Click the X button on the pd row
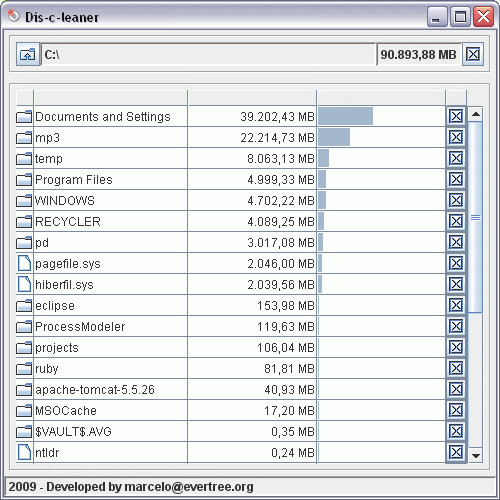 pyautogui.click(x=456, y=242)
